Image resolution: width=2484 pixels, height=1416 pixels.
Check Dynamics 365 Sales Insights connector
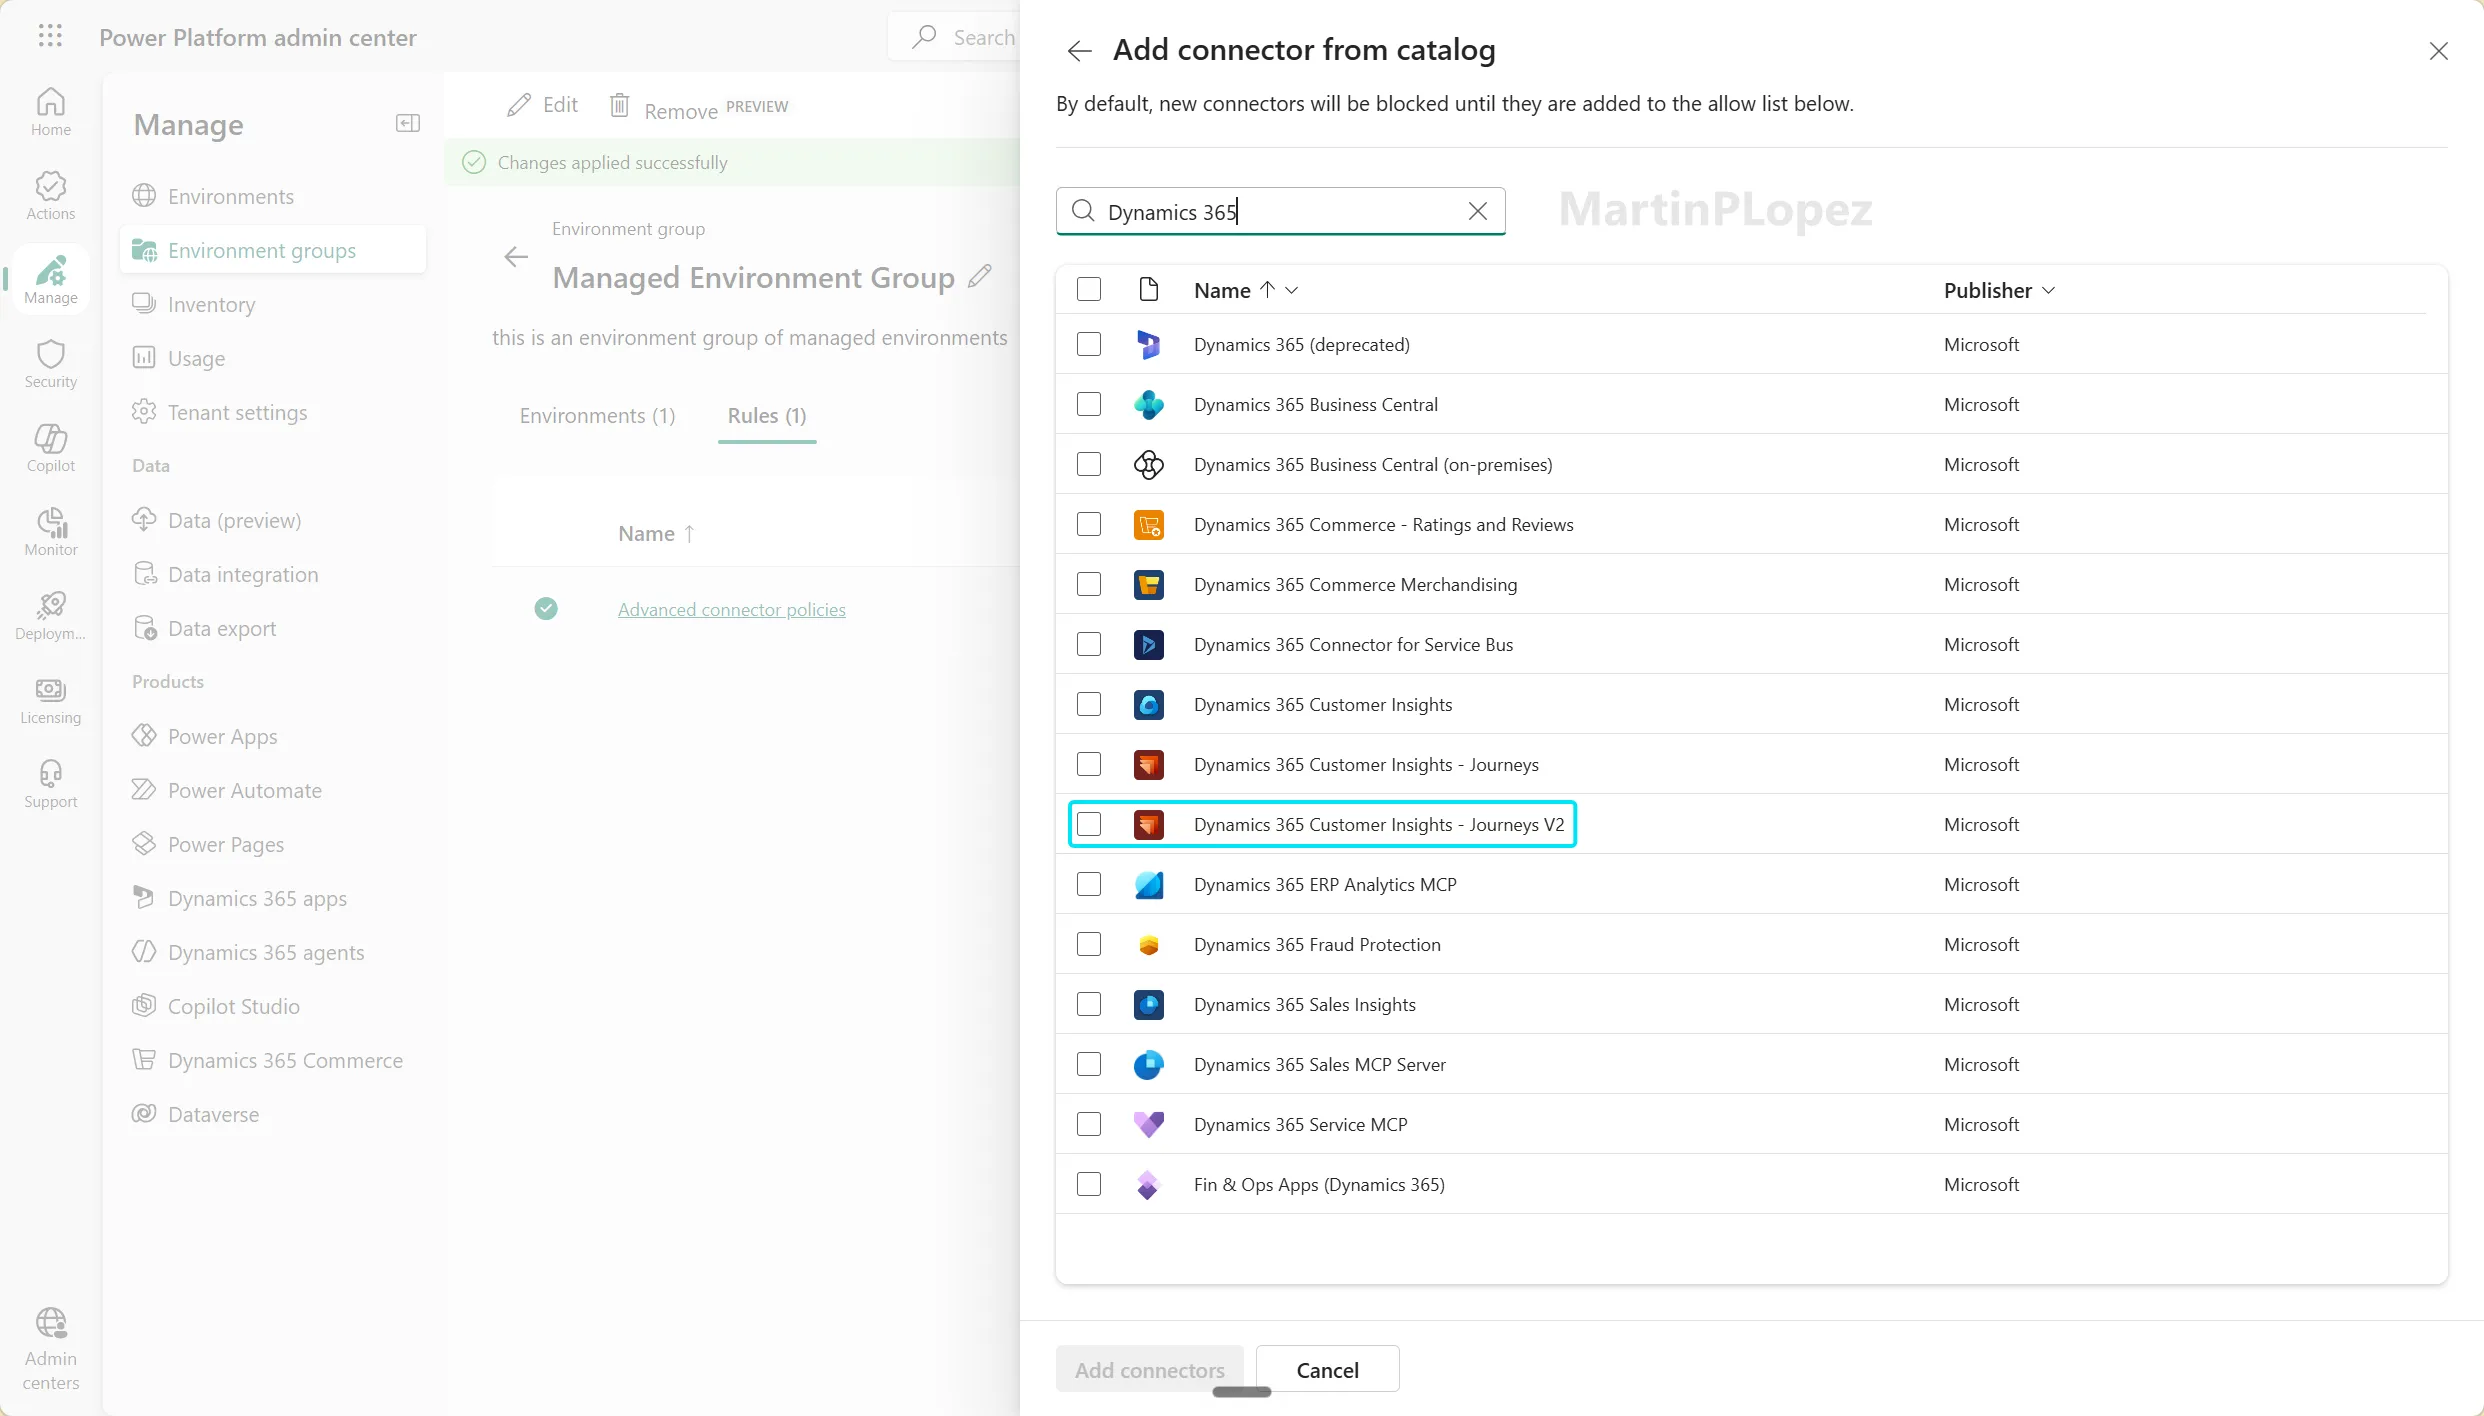point(1088,1004)
